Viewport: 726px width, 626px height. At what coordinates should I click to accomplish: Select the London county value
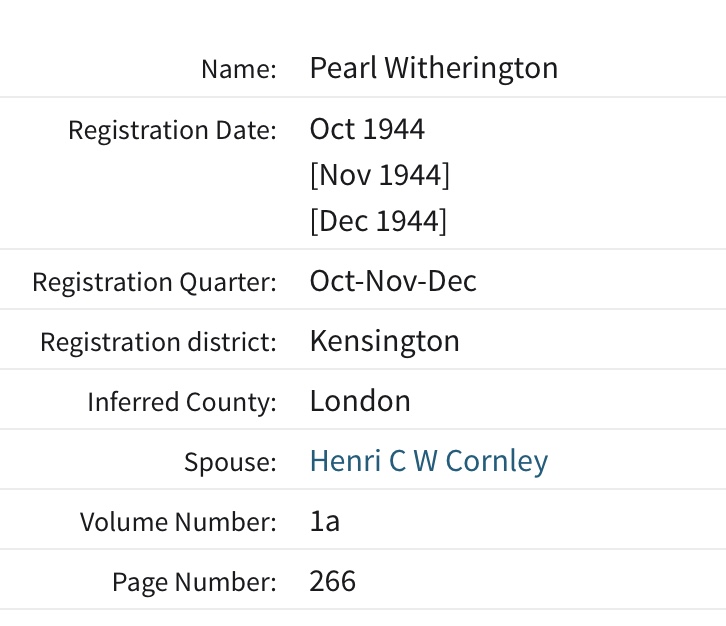click(360, 401)
